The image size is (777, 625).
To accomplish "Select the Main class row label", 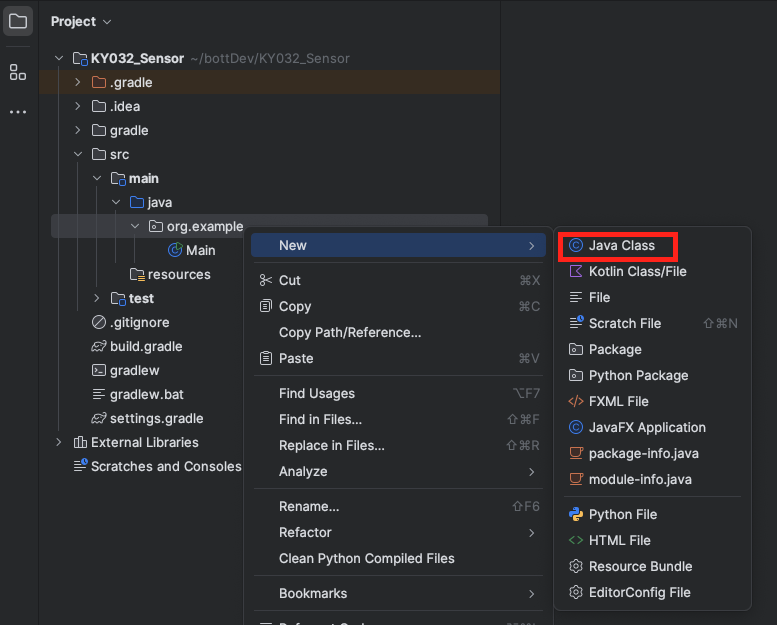I will point(201,250).
